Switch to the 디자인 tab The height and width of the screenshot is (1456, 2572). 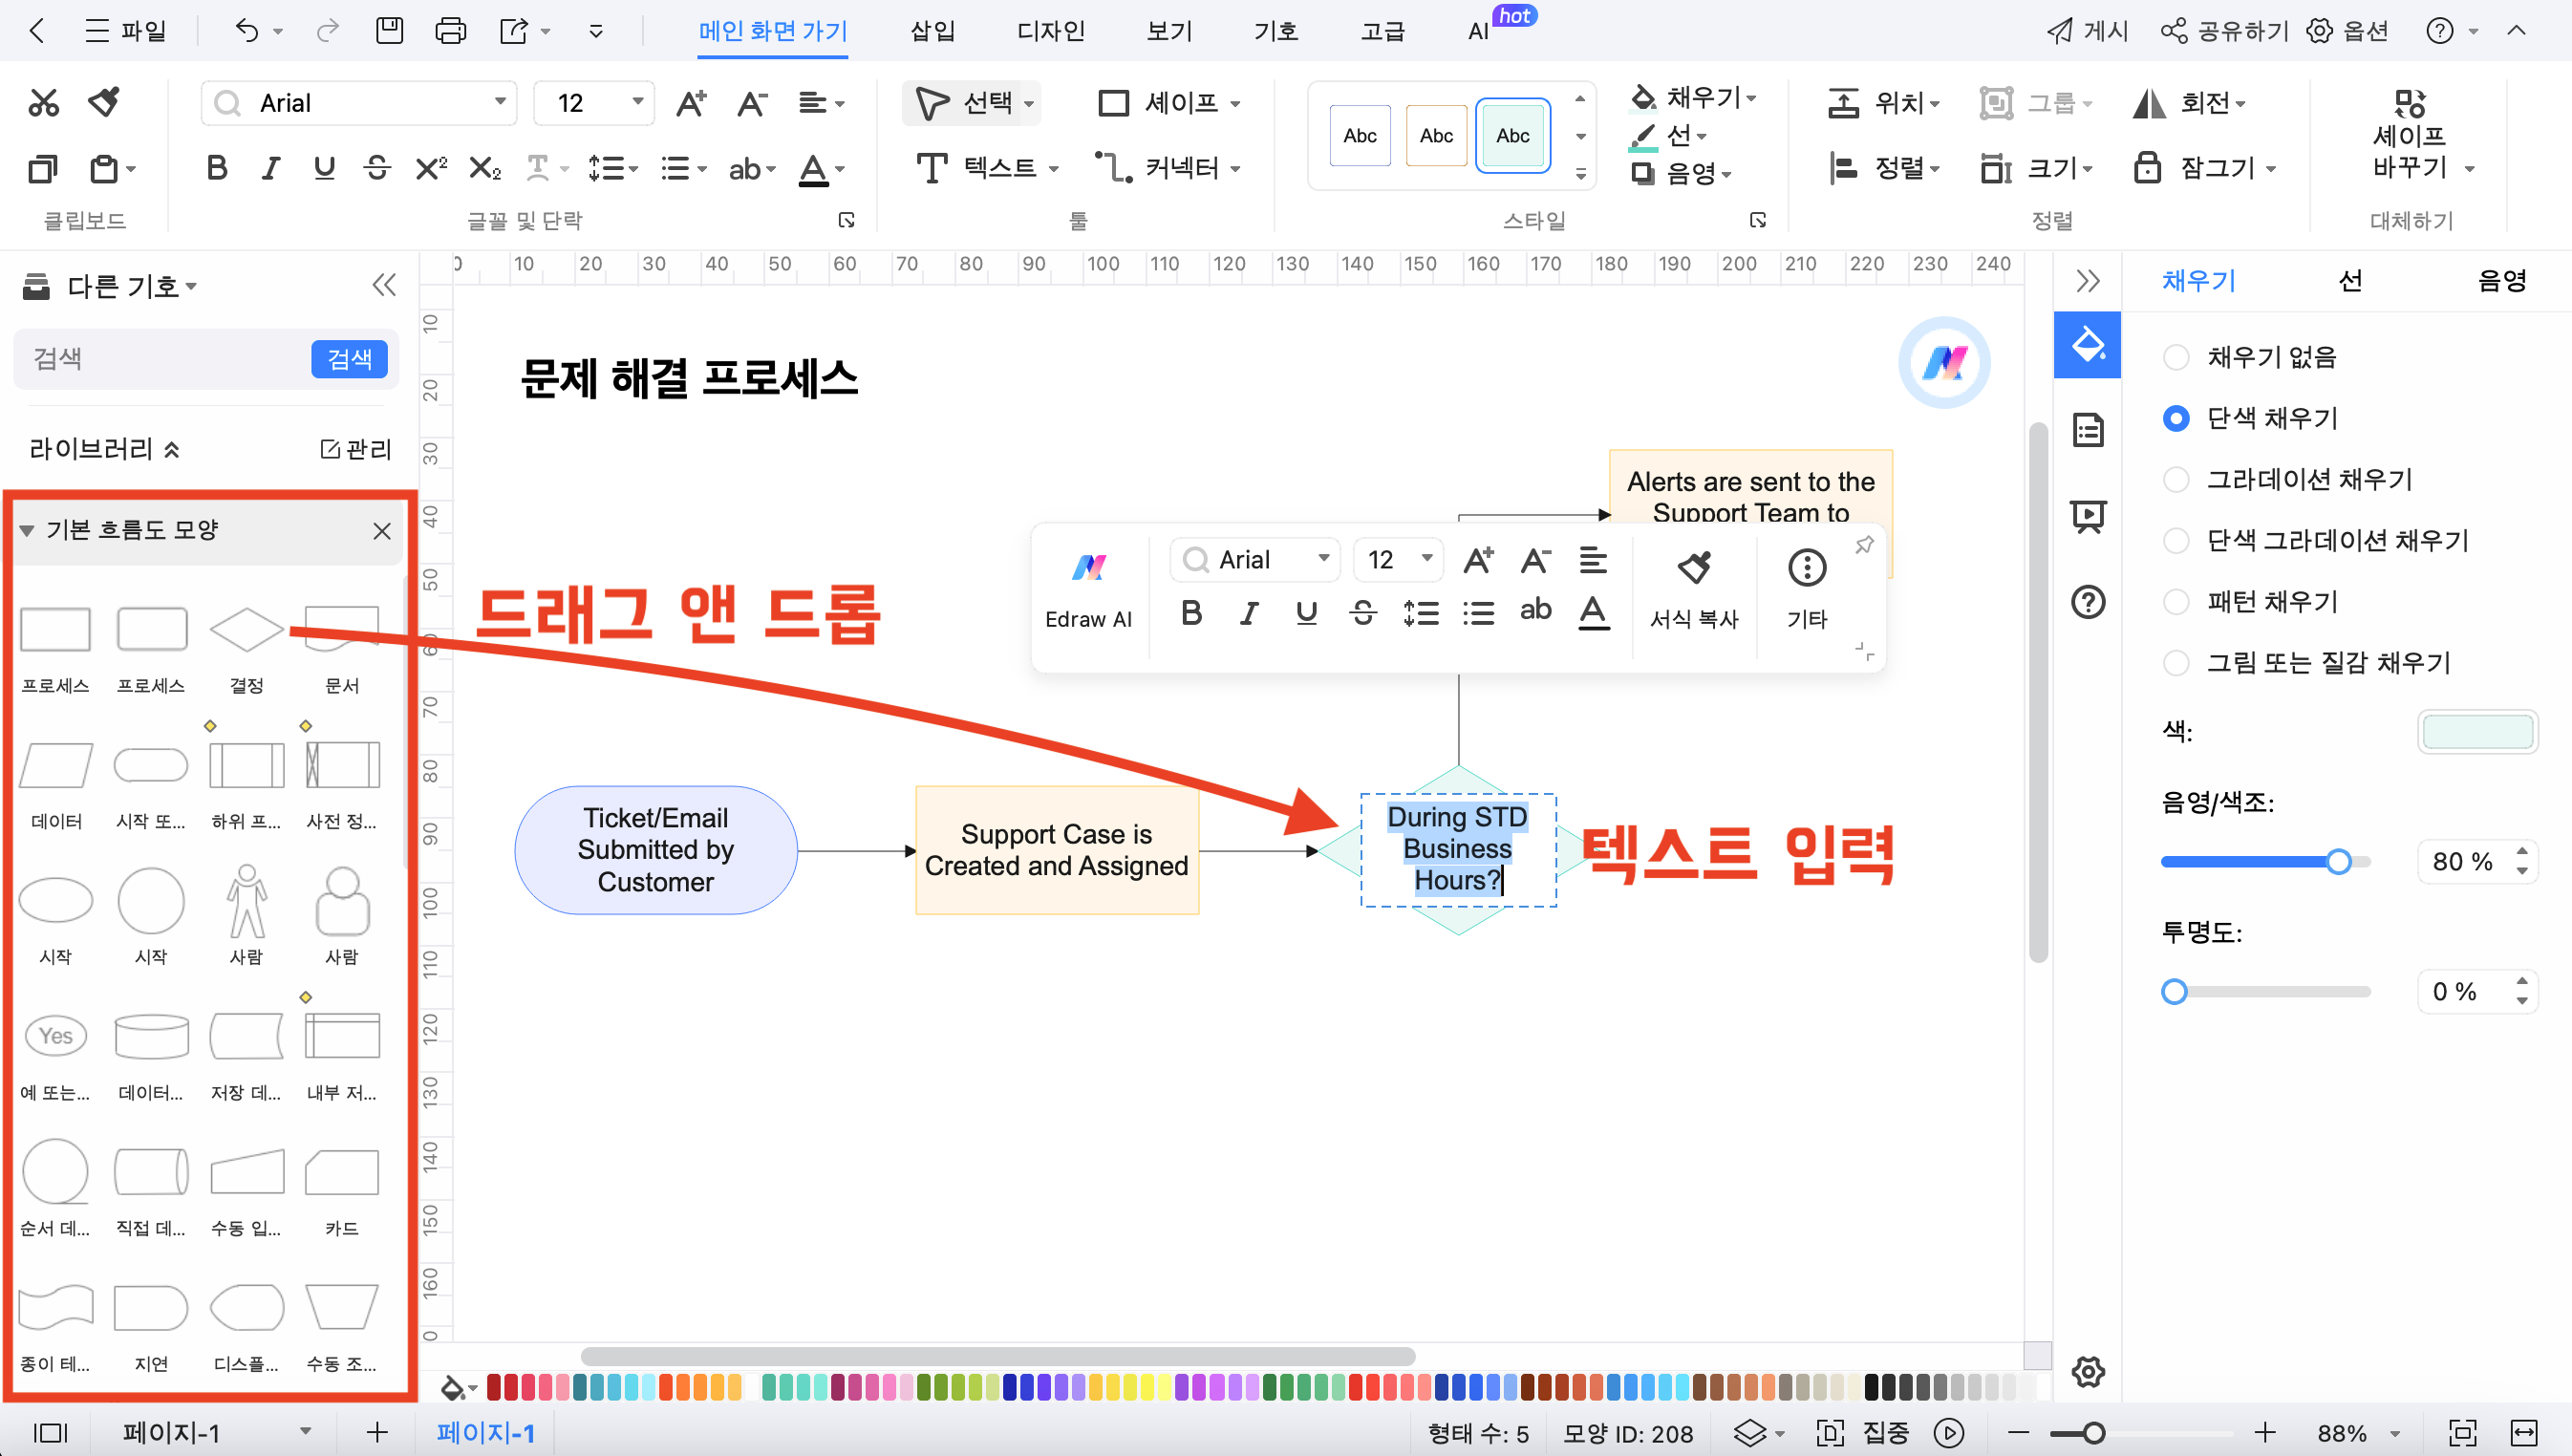pyautogui.click(x=1050, y=31)
